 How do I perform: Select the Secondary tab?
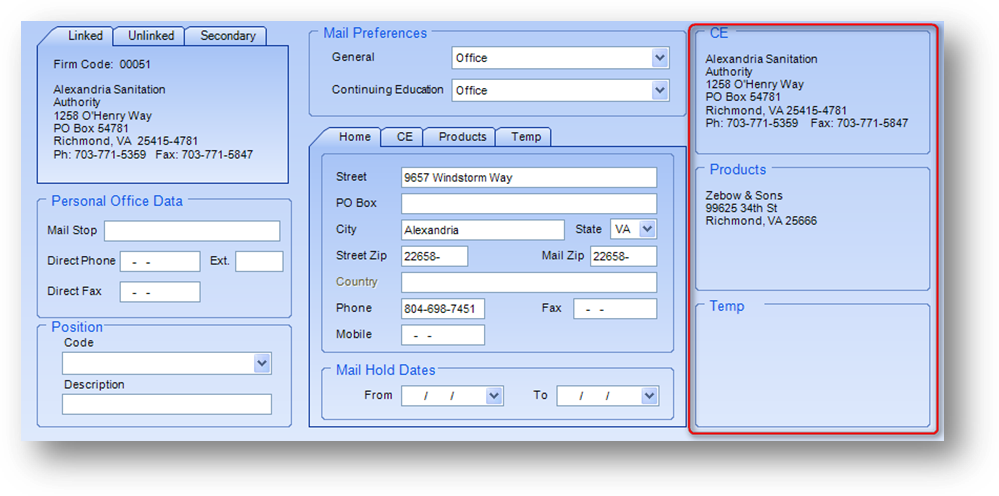pos(227,36)
